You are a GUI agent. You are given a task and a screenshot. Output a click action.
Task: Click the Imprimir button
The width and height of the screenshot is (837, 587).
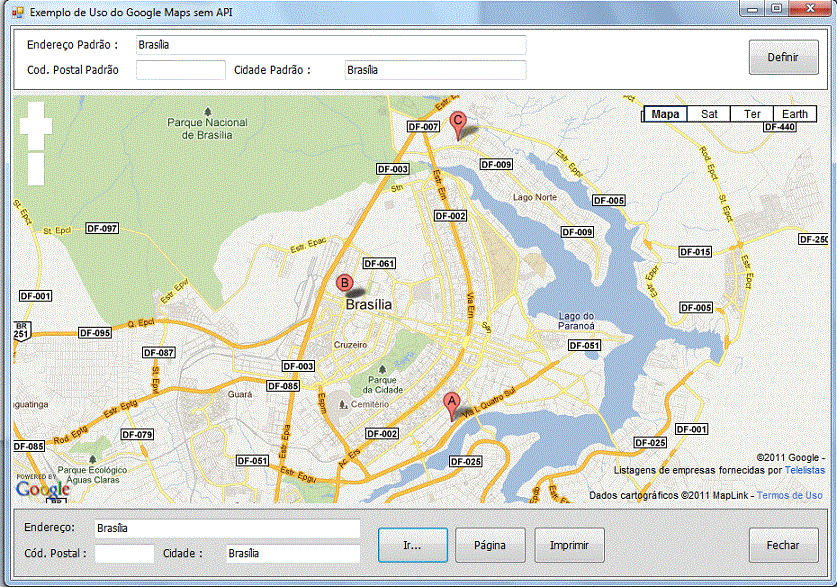click(569, 546)
